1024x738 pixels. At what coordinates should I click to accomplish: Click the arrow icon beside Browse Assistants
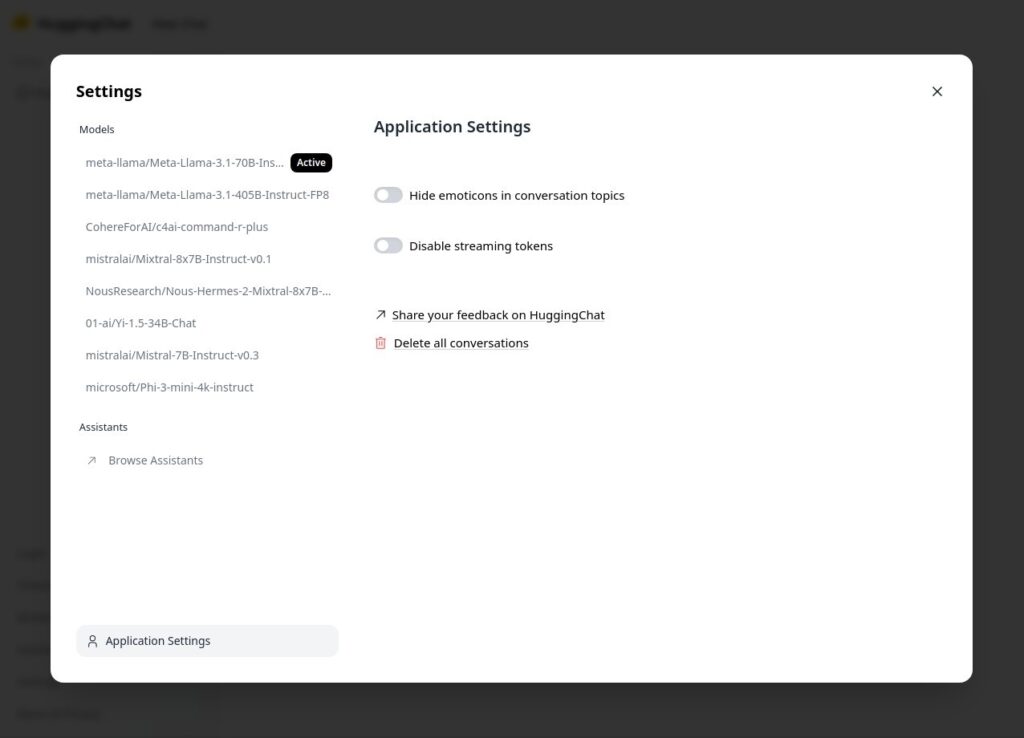(x=92, y=460)
